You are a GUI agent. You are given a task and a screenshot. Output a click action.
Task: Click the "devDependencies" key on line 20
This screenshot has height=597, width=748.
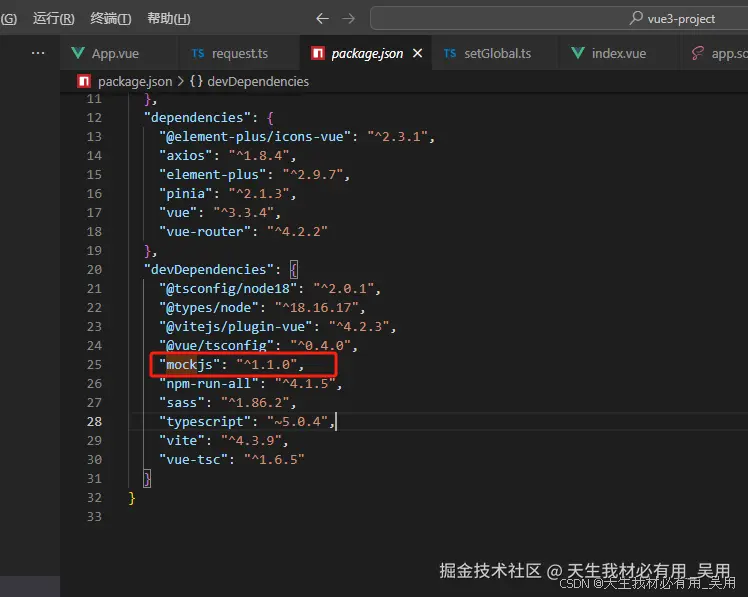point(208,270)
